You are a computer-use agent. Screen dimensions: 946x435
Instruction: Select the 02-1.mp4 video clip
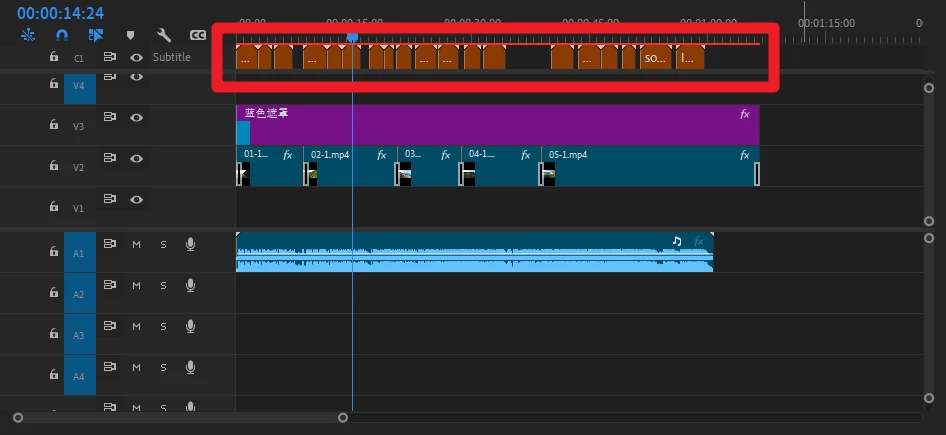(350, 166)
